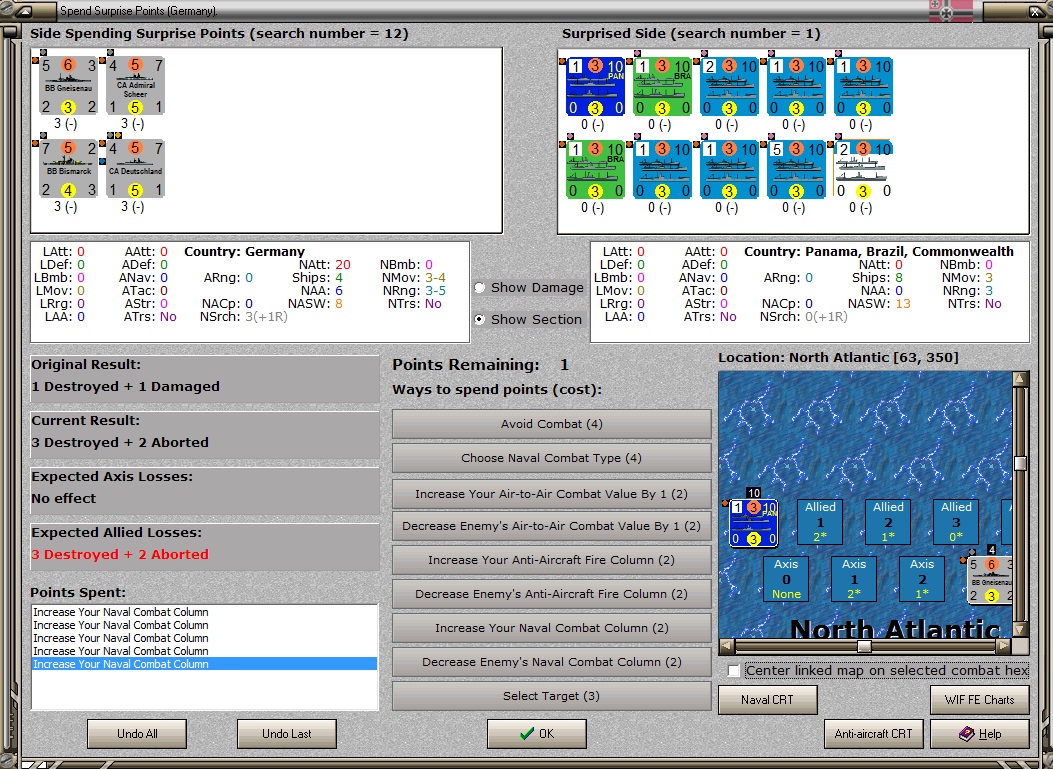
Task: Click the red '3 Destroyed + 2 Aborted' Expected Allied Losses text
Action: pyautogui.click(x=120, y=555)
